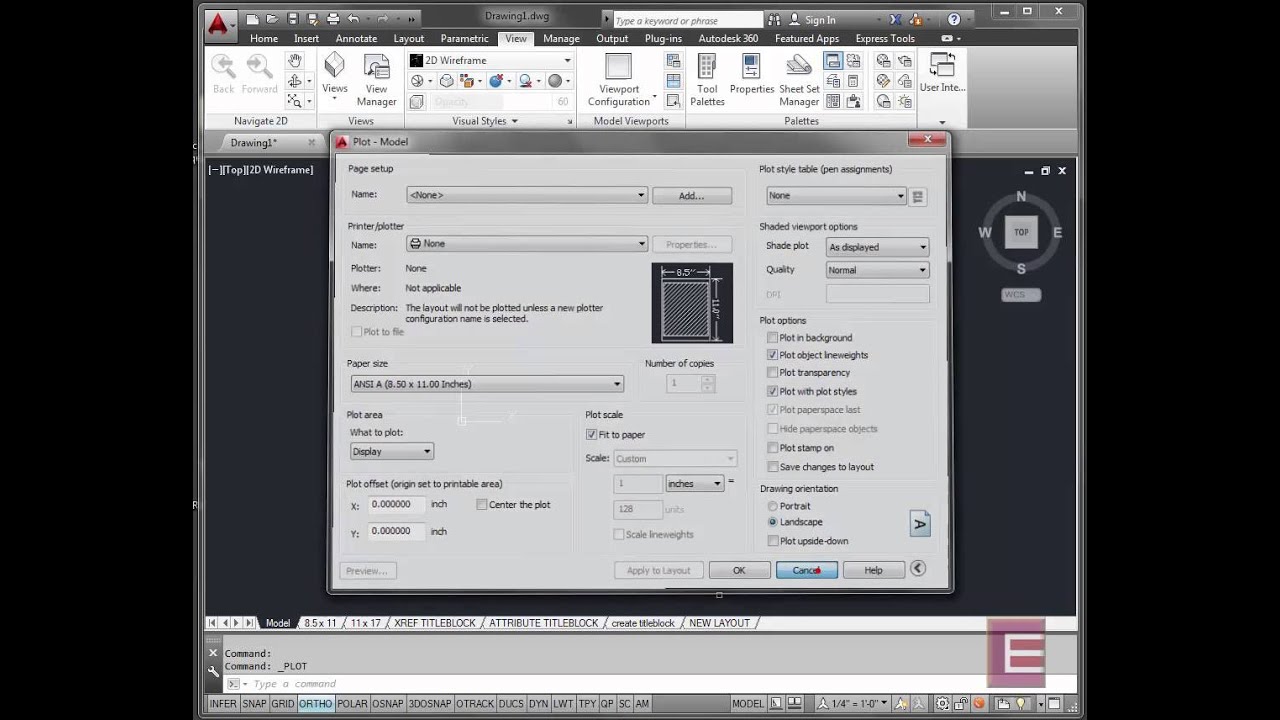
Task: Open Page setup Name dropdown
Action: coord(527,195)
